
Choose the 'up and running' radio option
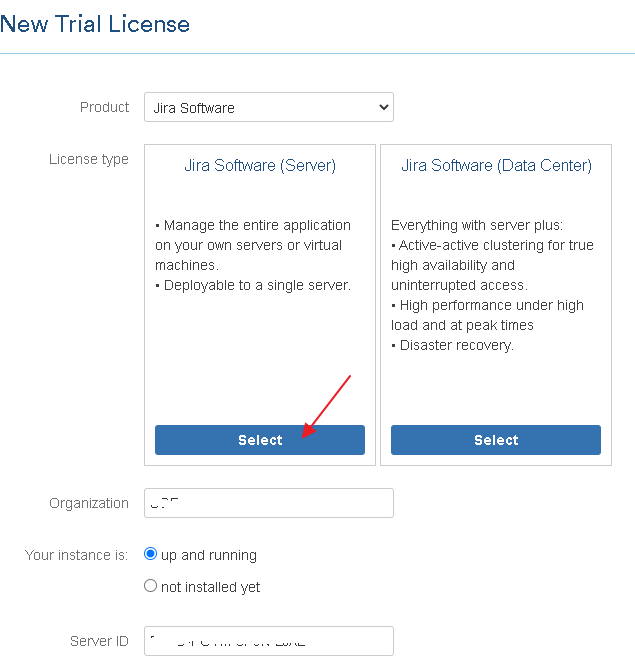pyautogui.click(x=150, y=554)
